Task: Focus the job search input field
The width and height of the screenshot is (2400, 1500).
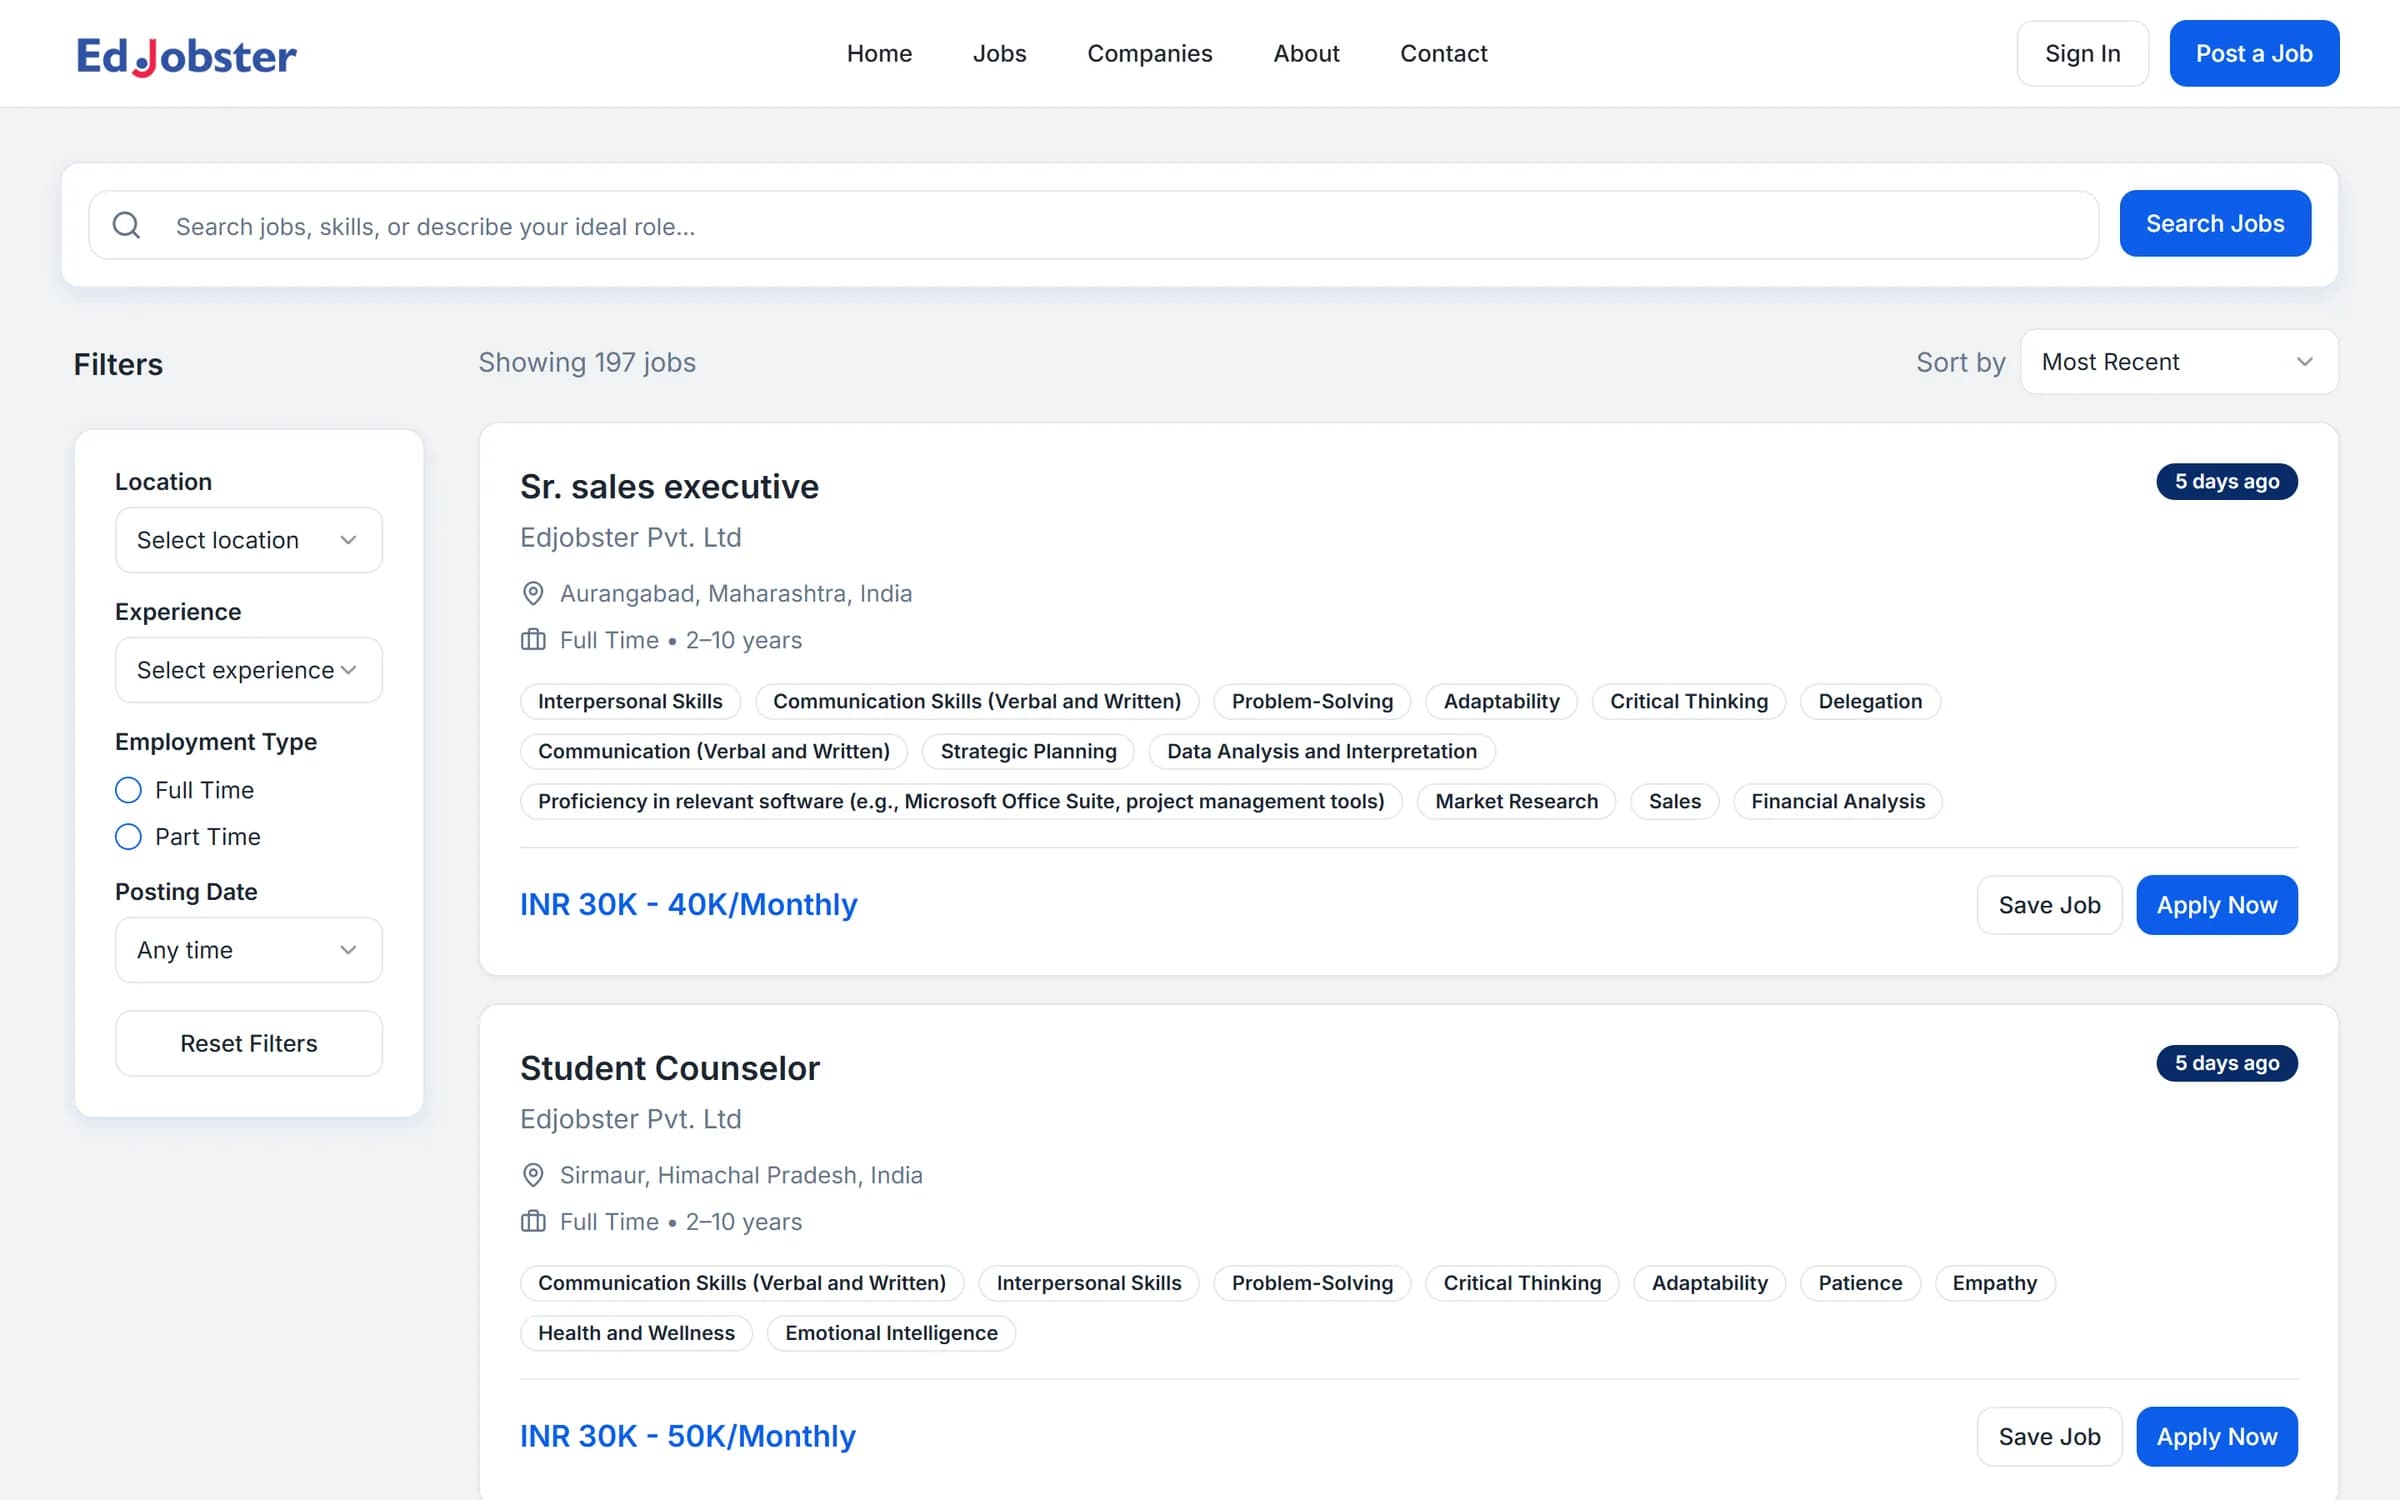Action: click(x=1093, y=226)
